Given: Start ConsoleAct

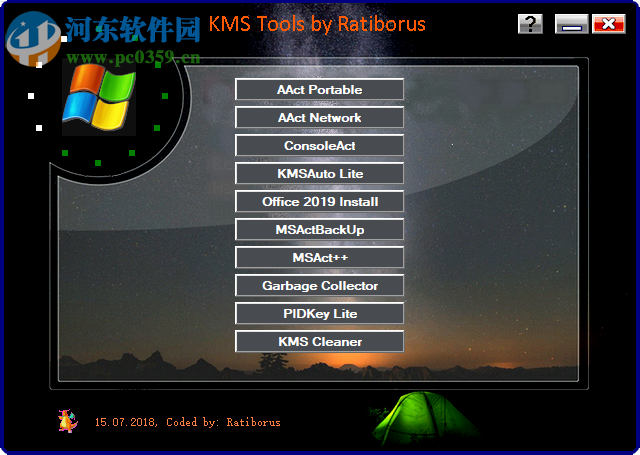Looking at the screenshot, I should click(319, 145).
